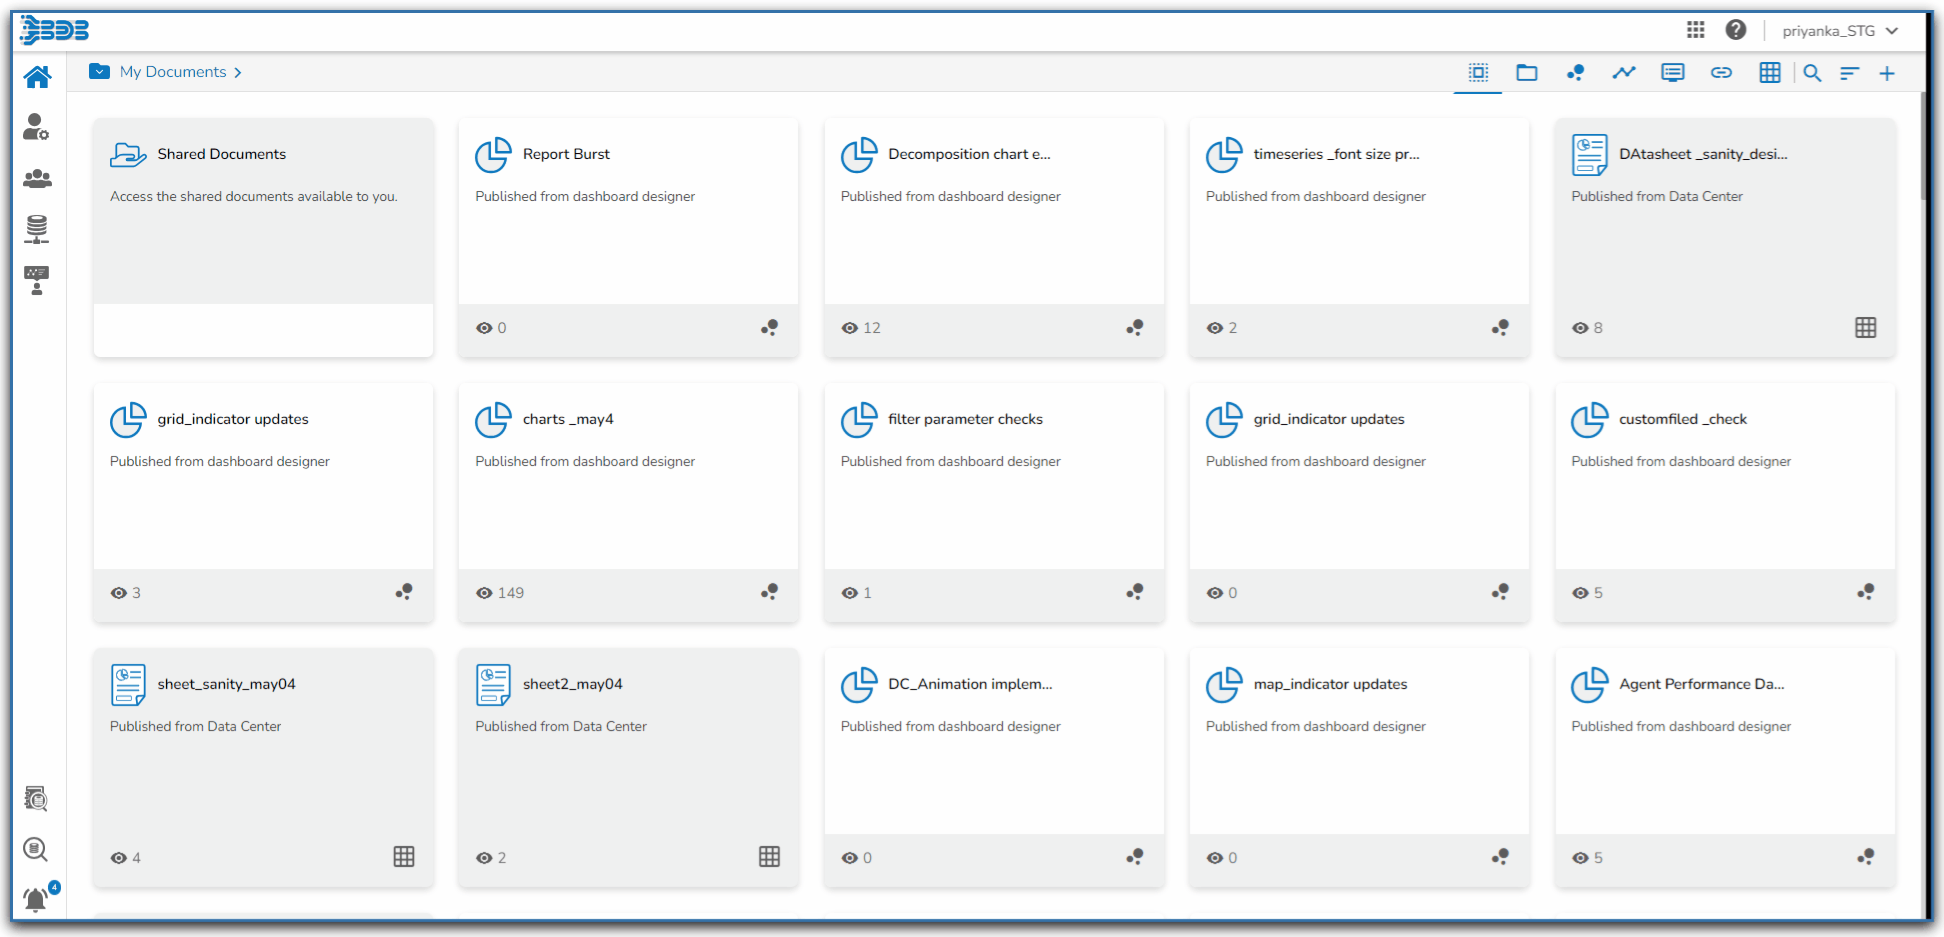Click the BDB logo
This screenshot has width=1944, height=937.
(55, 30)
